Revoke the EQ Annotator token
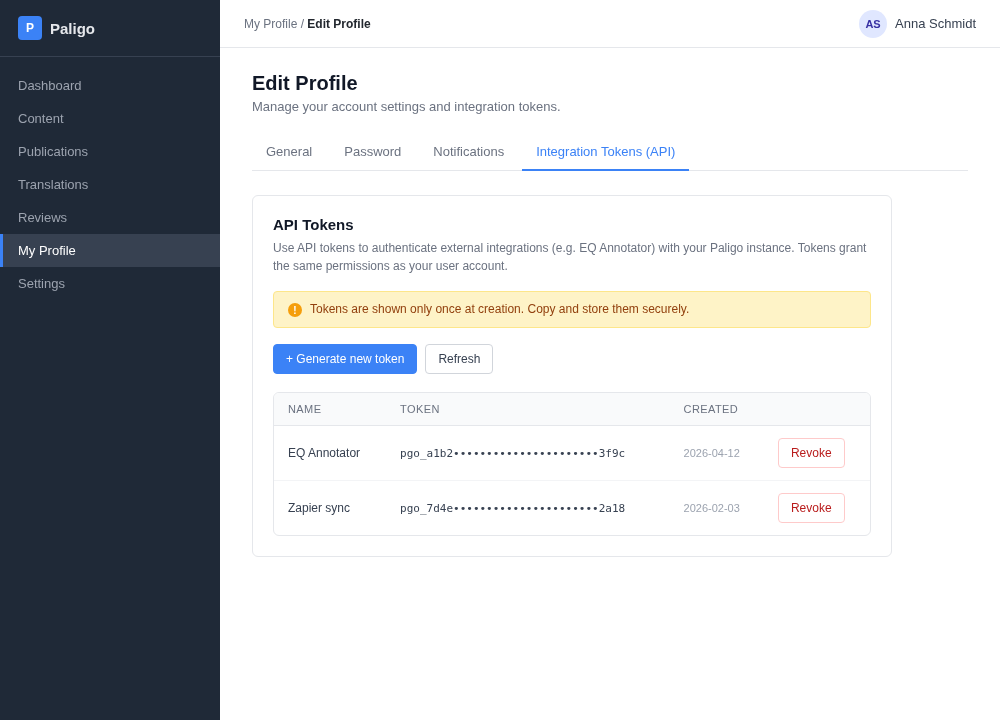 coord(811,453)
